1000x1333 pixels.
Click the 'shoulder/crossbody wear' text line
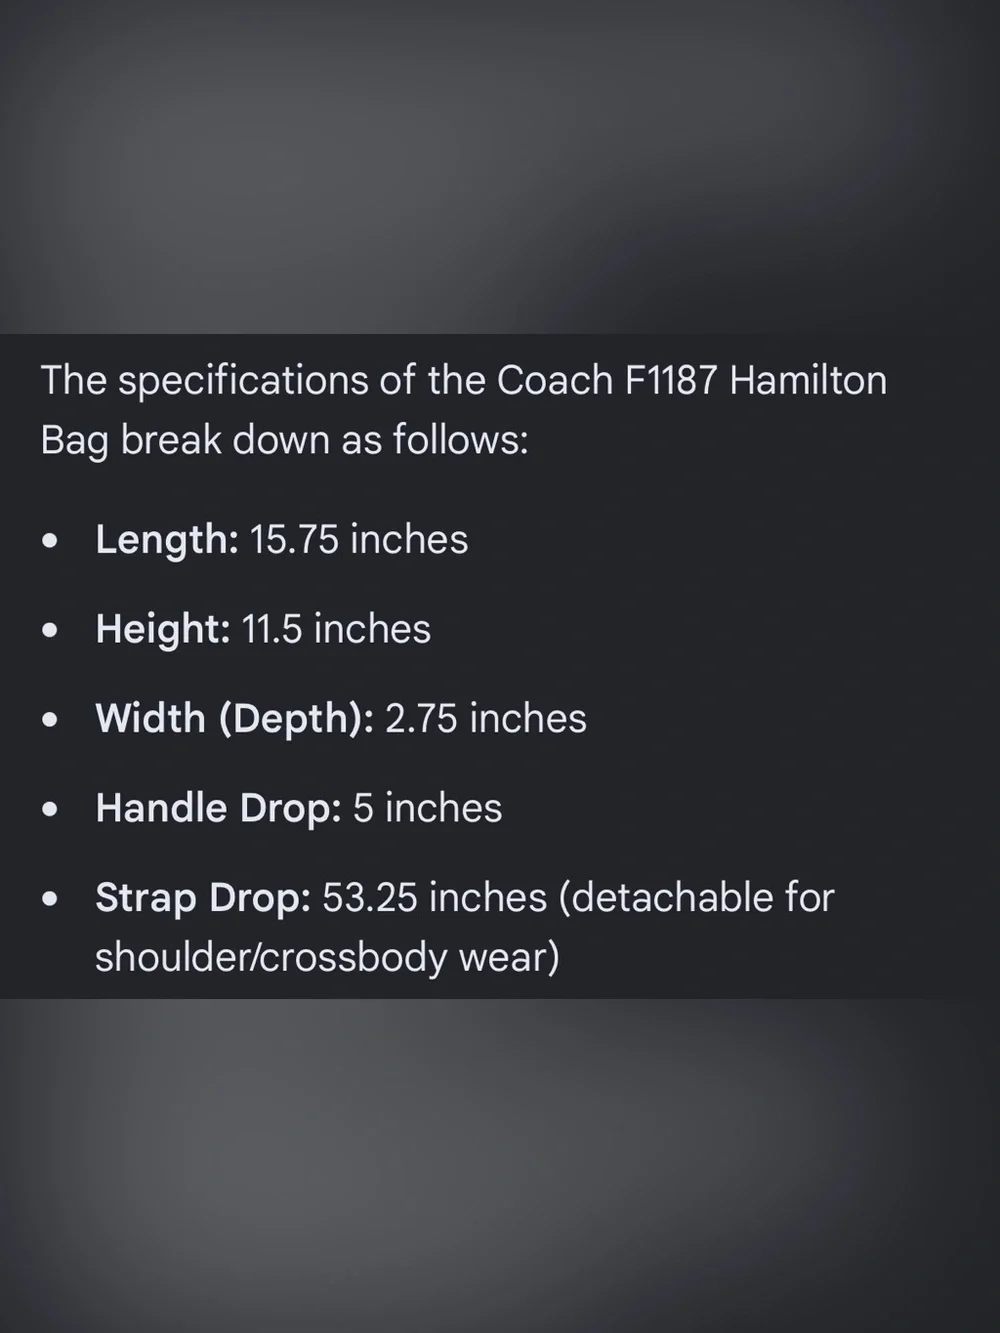click(327, 957)
